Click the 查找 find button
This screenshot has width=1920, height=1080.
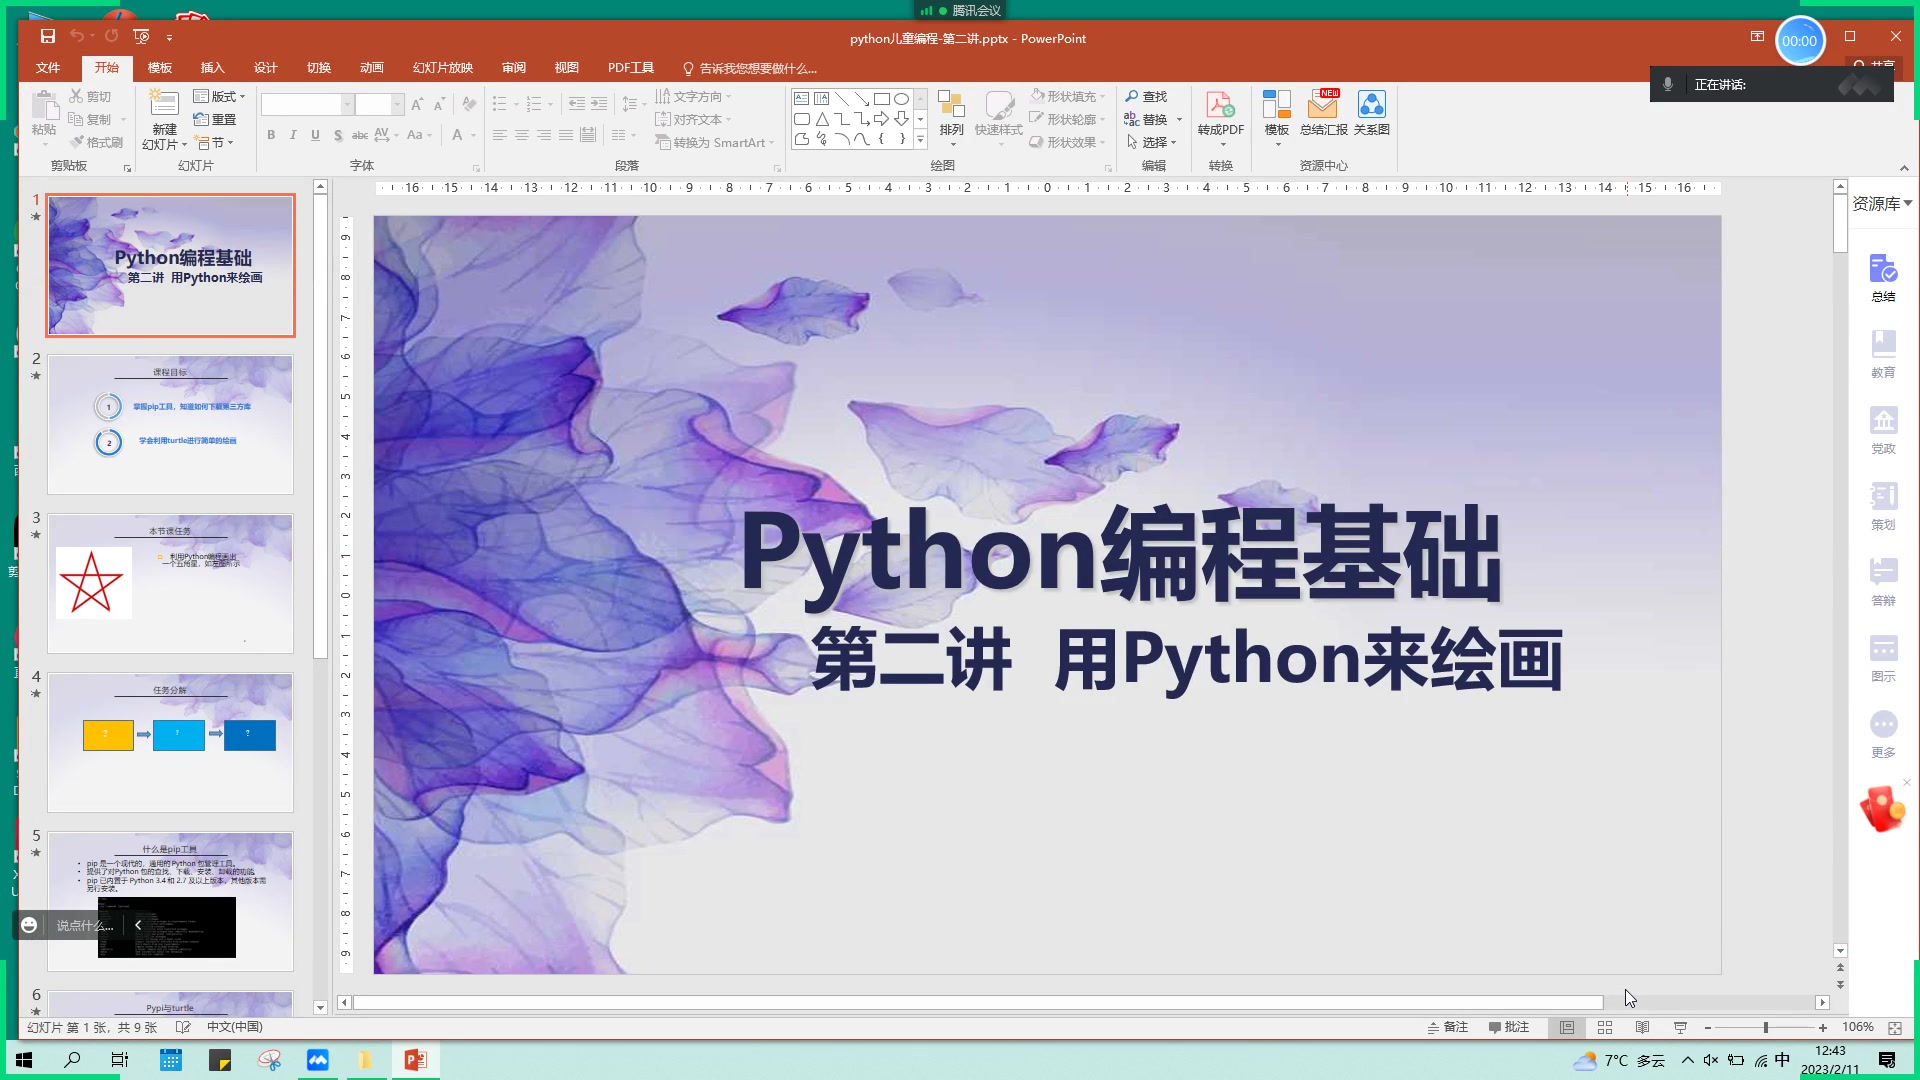click(1146, 96)
